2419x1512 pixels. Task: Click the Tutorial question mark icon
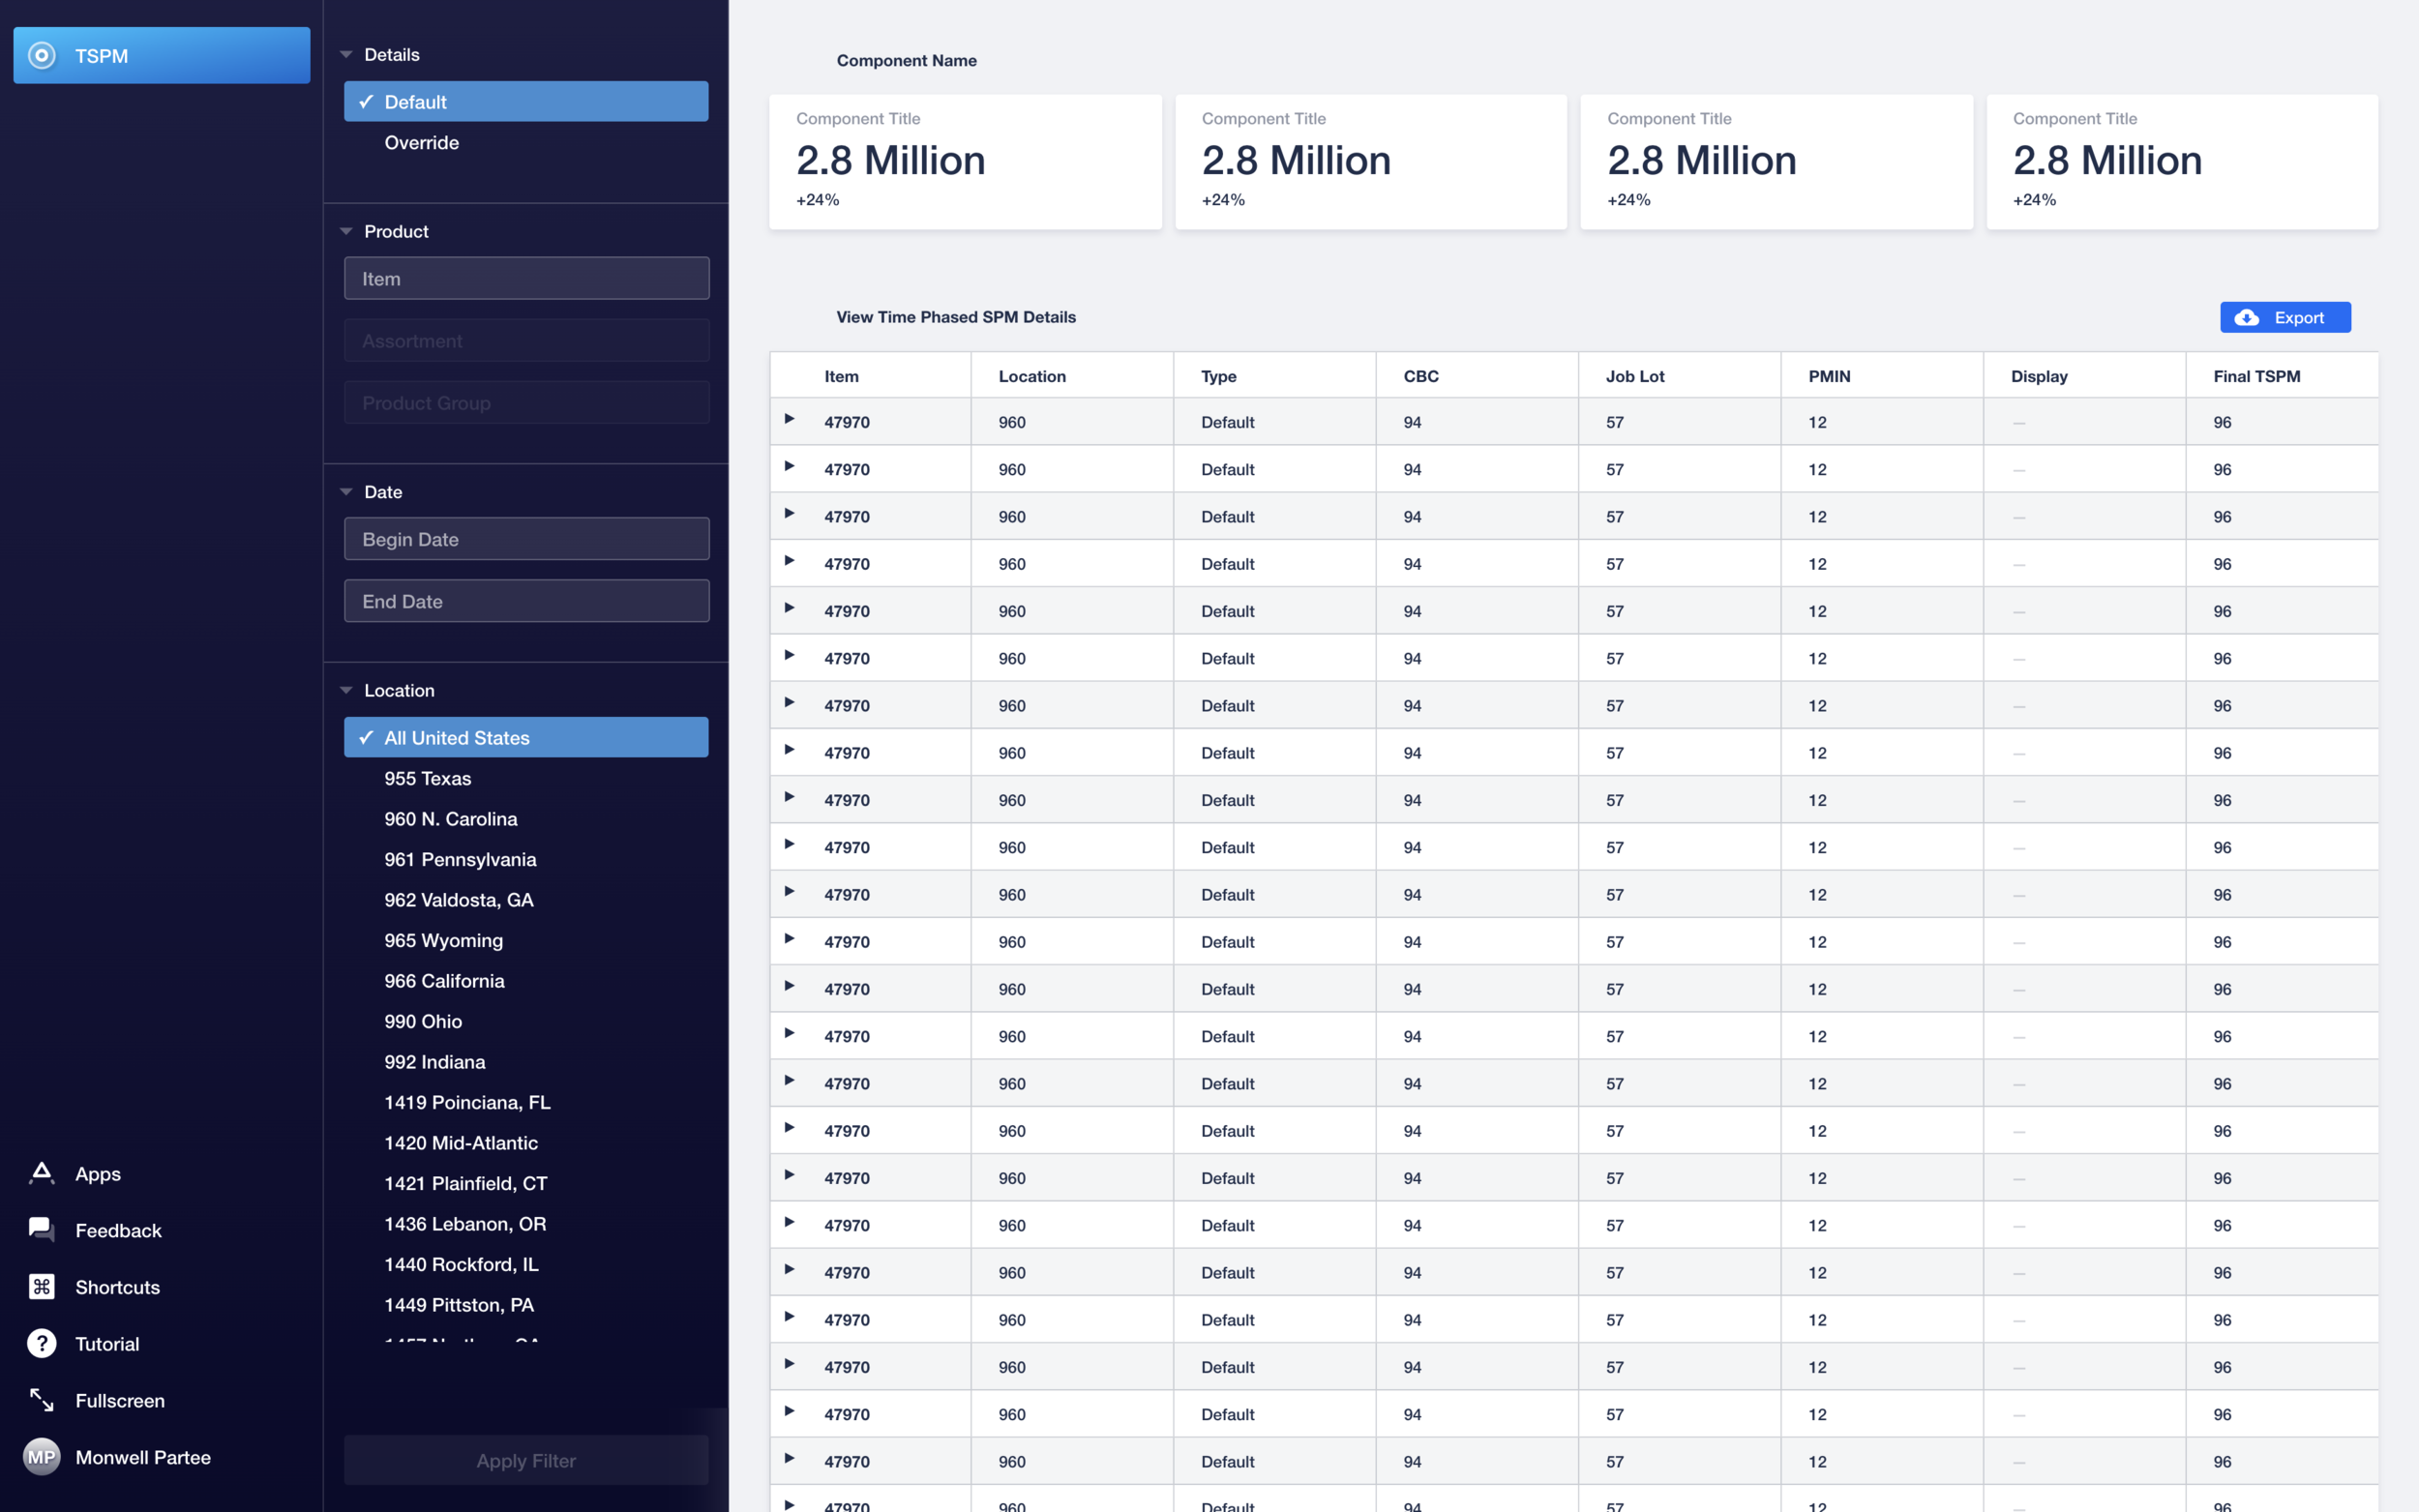coord(42,1343)
